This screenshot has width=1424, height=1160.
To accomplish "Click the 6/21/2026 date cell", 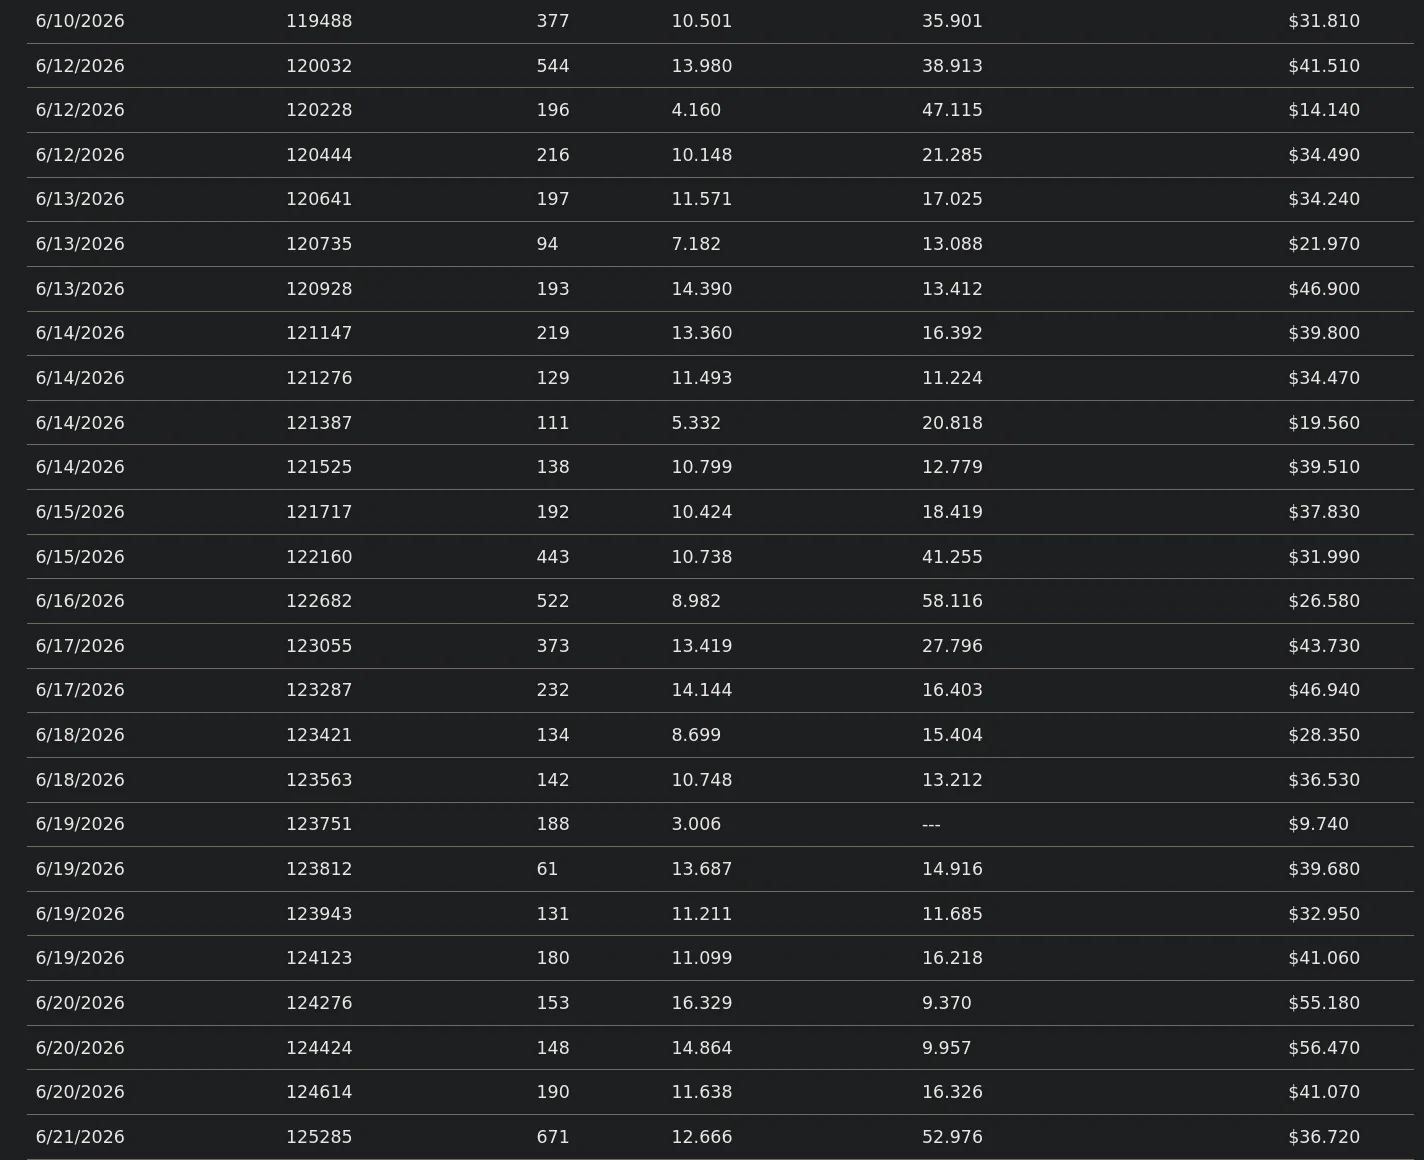I will coord(80,1137).
